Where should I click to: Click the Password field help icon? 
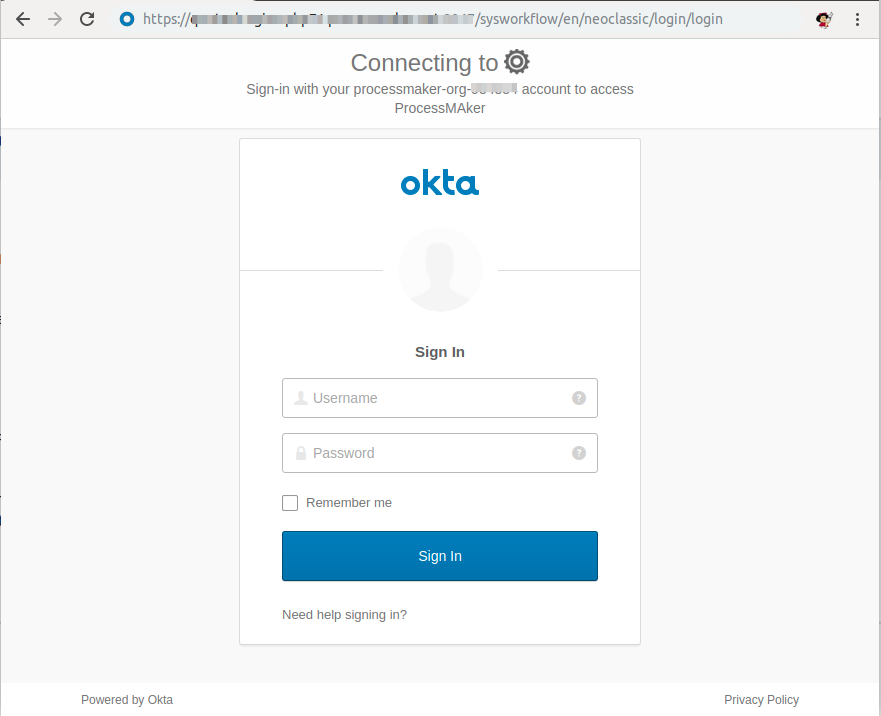pos(579,453)
